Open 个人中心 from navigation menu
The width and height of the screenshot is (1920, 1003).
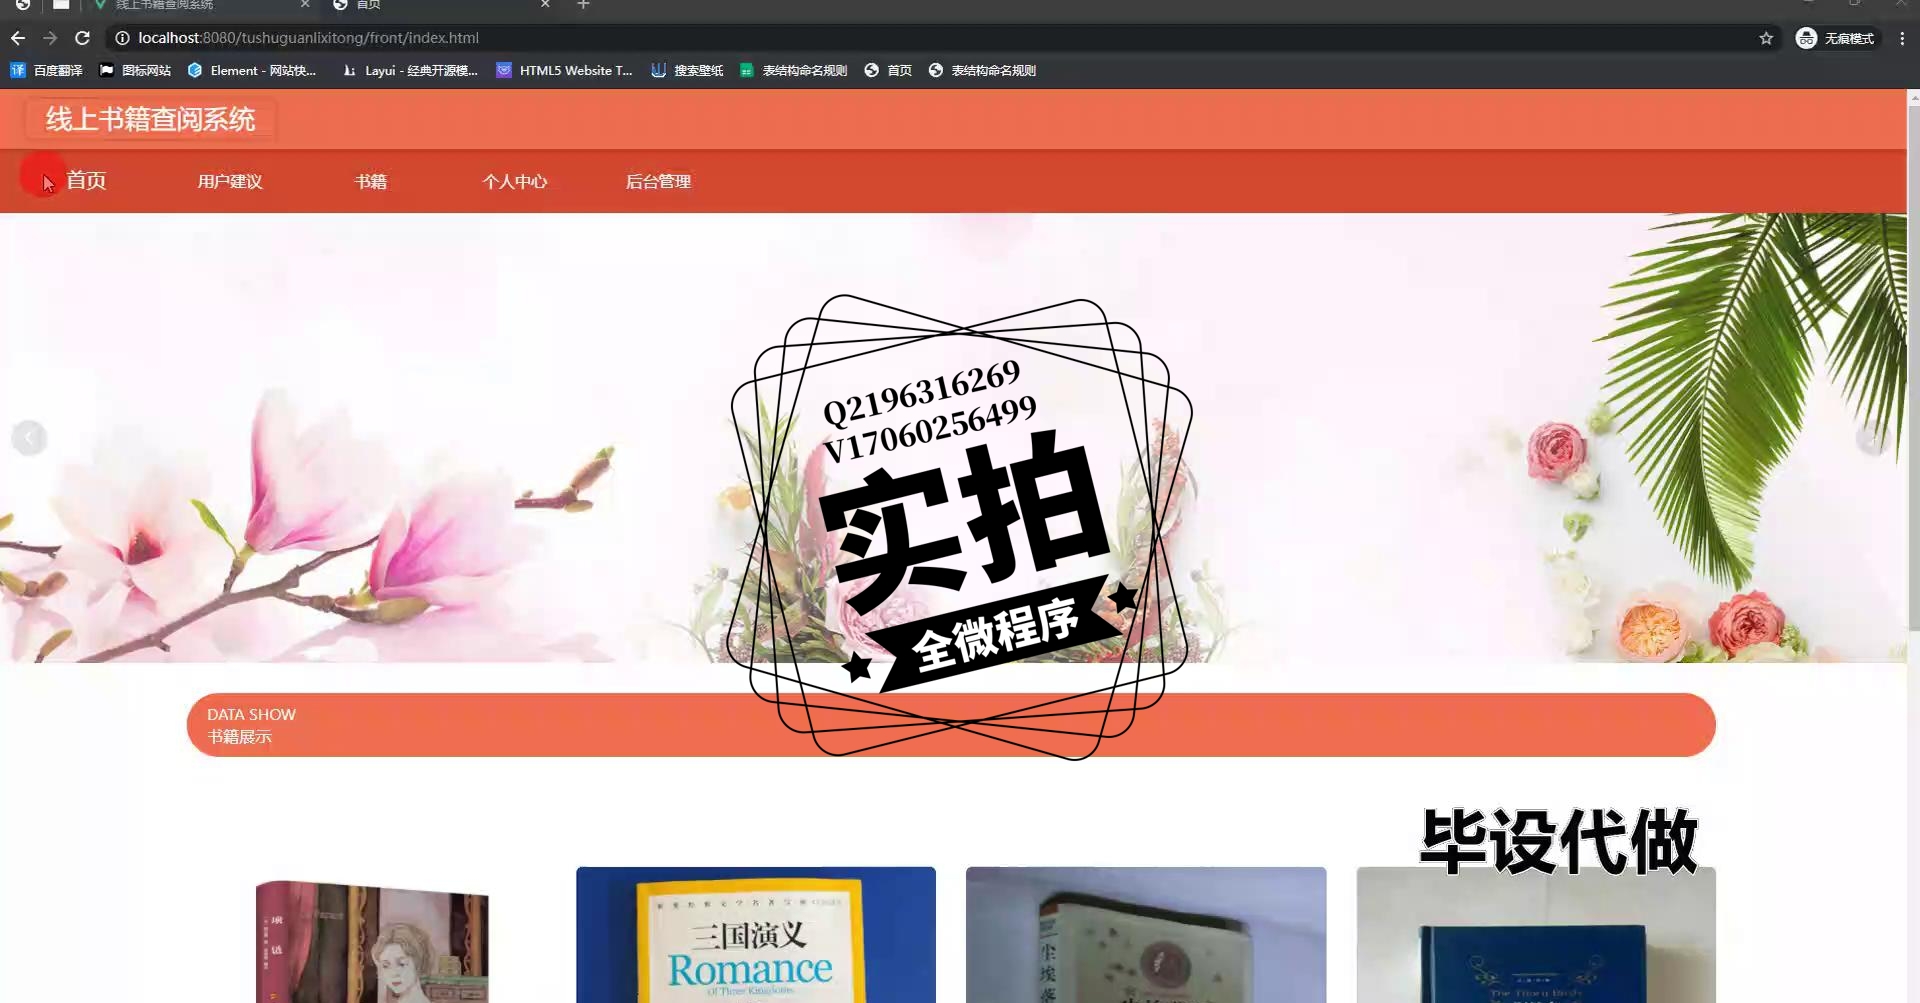515,182
